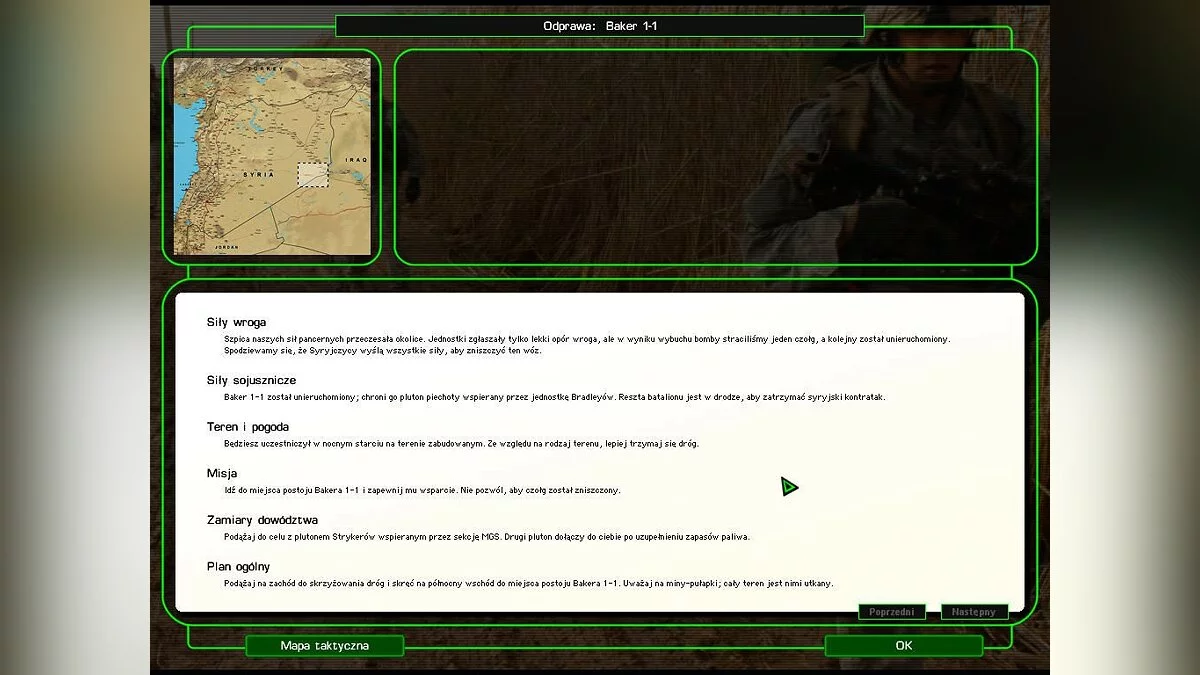Viewport: 1200px width, 675px height.
Task: Select the Zamiary dowództwa heading
Action: (x=262, y=520)
